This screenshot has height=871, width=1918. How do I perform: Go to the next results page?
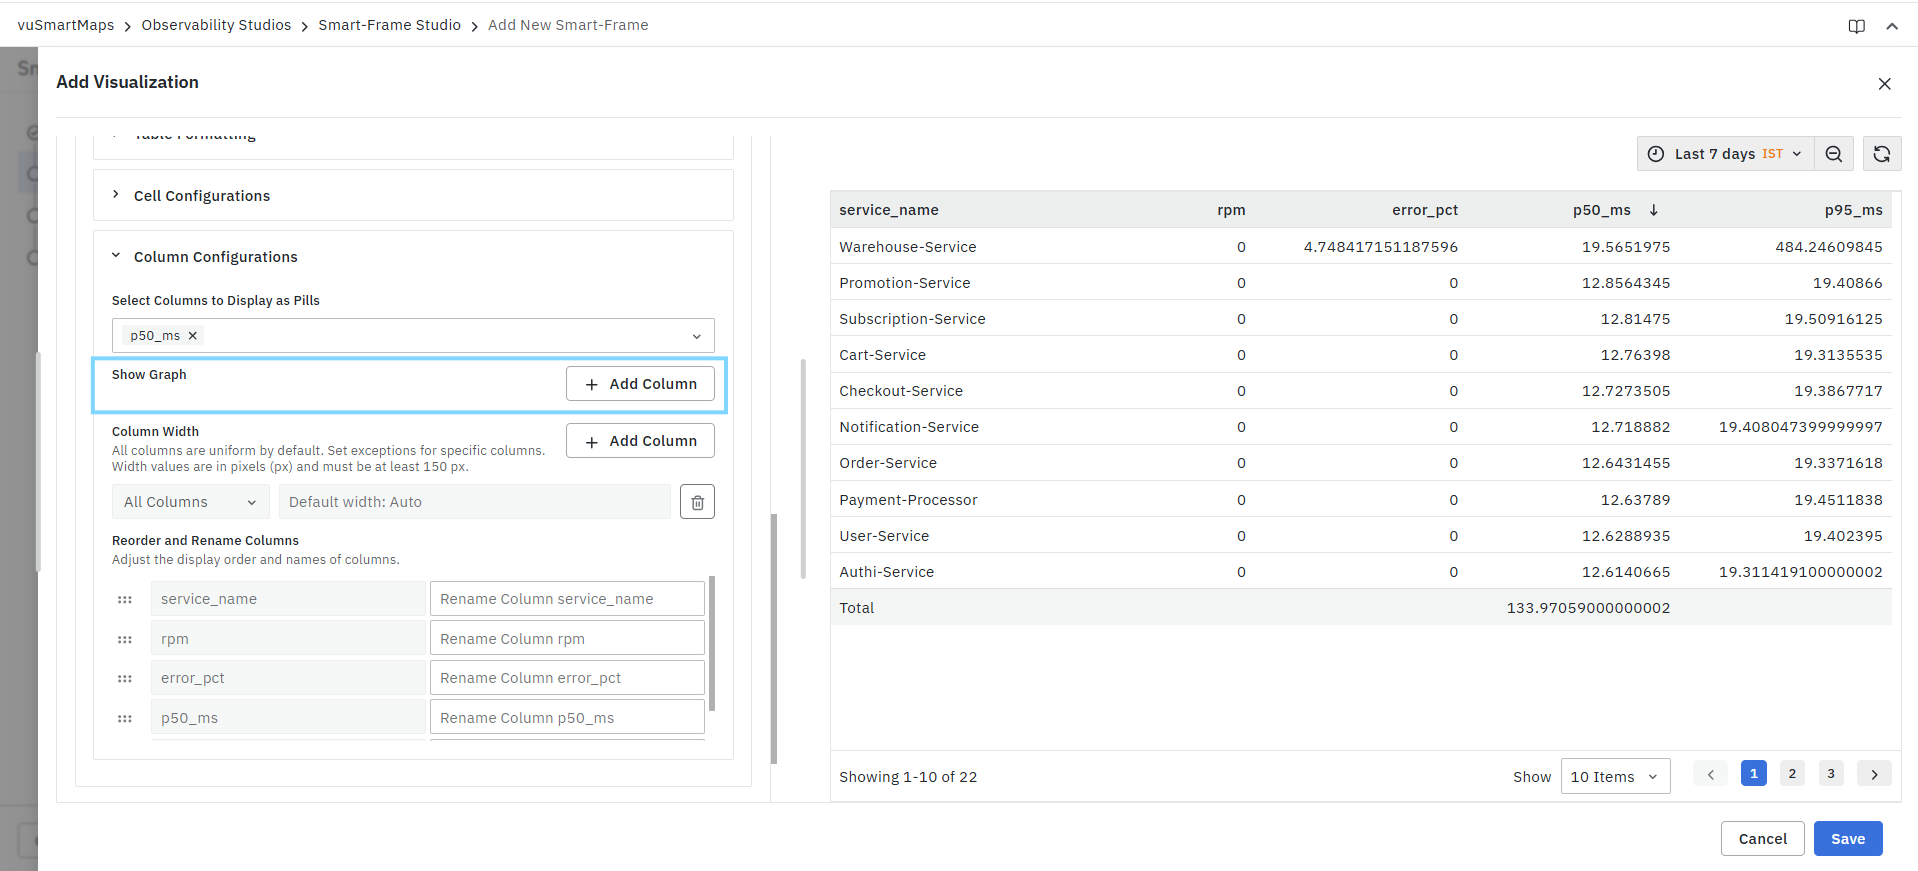click(x=1874, y=774)
